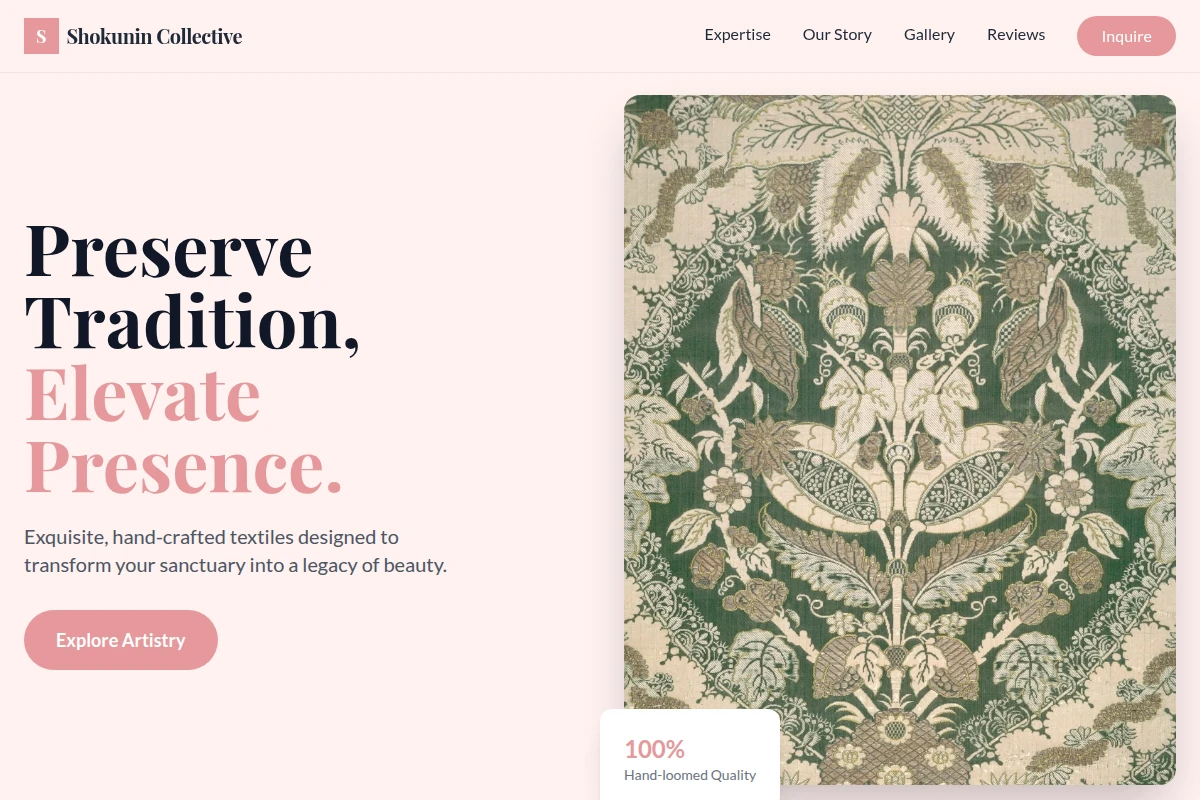This screenshot has height=800, width=1200.
Task: Click the Preserve Tradition heading
Action: pos(192,286)
